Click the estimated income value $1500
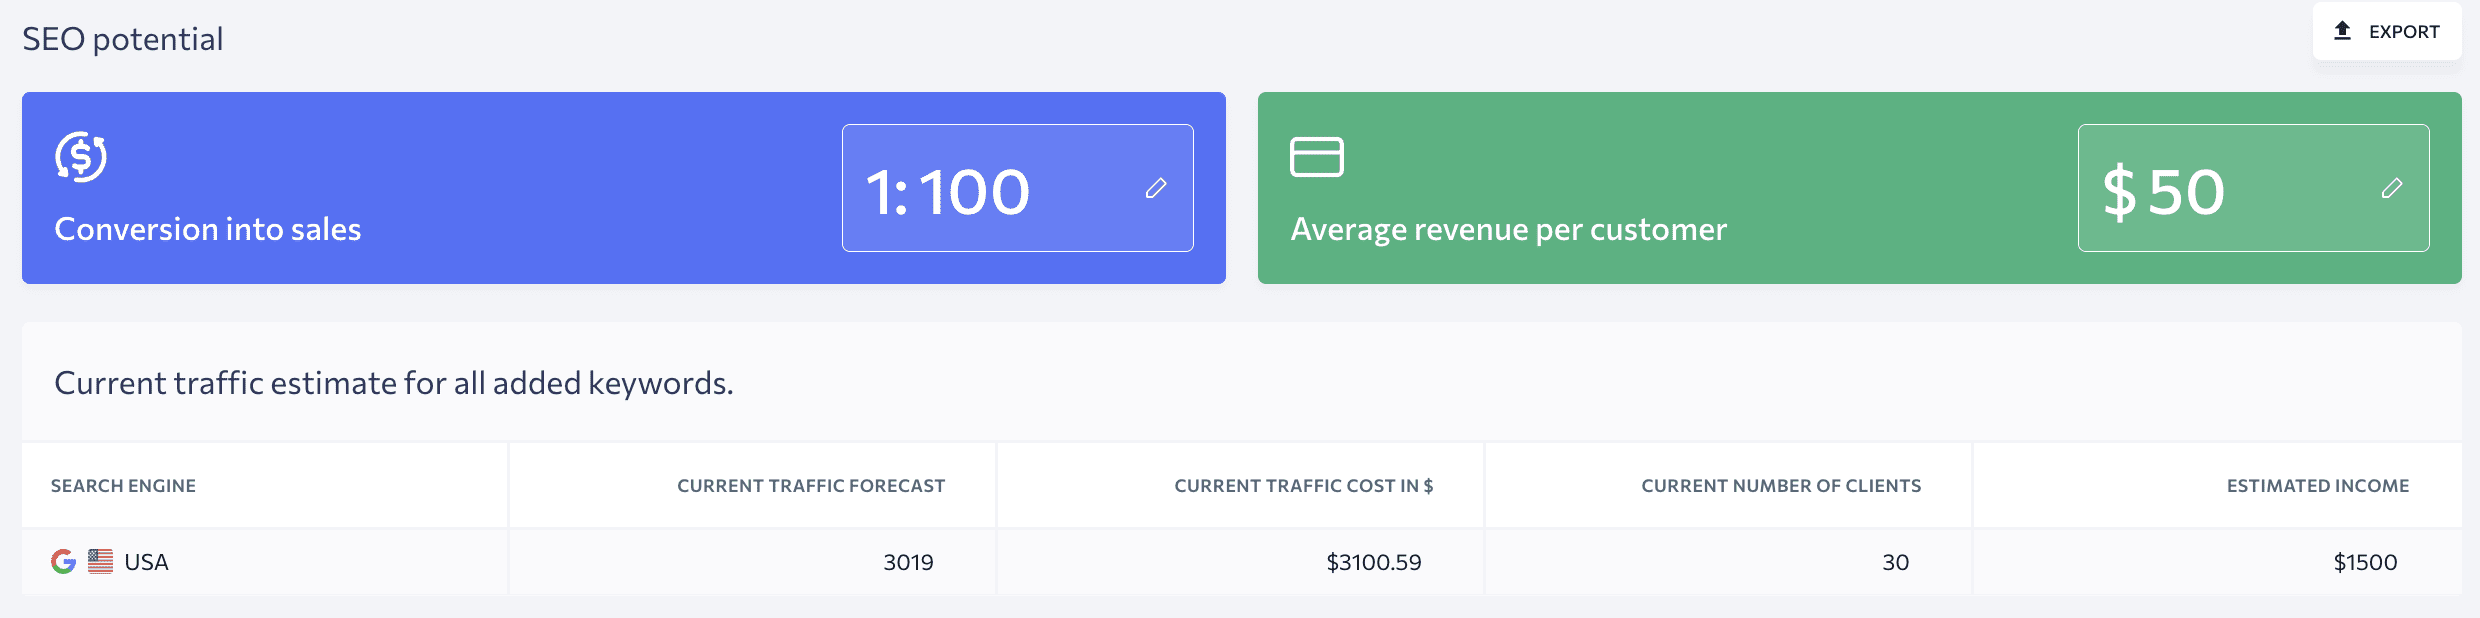Viewport: 2480px width, 618px height. point(2366,562)
